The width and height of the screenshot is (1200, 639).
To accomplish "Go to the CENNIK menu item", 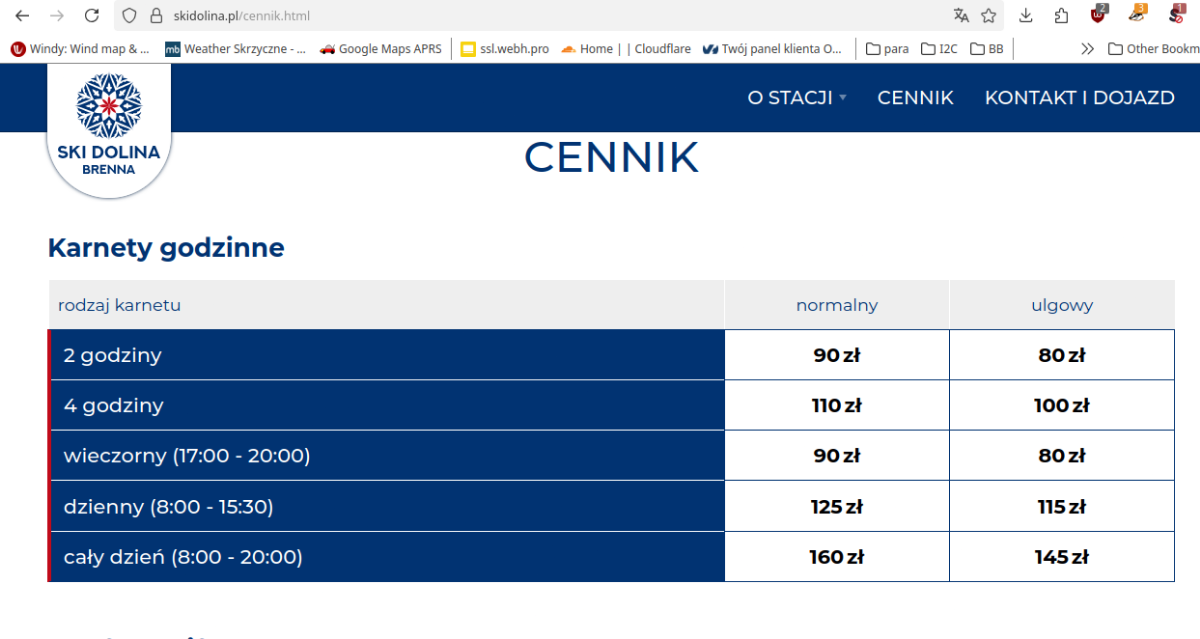I will coord(915,97).
